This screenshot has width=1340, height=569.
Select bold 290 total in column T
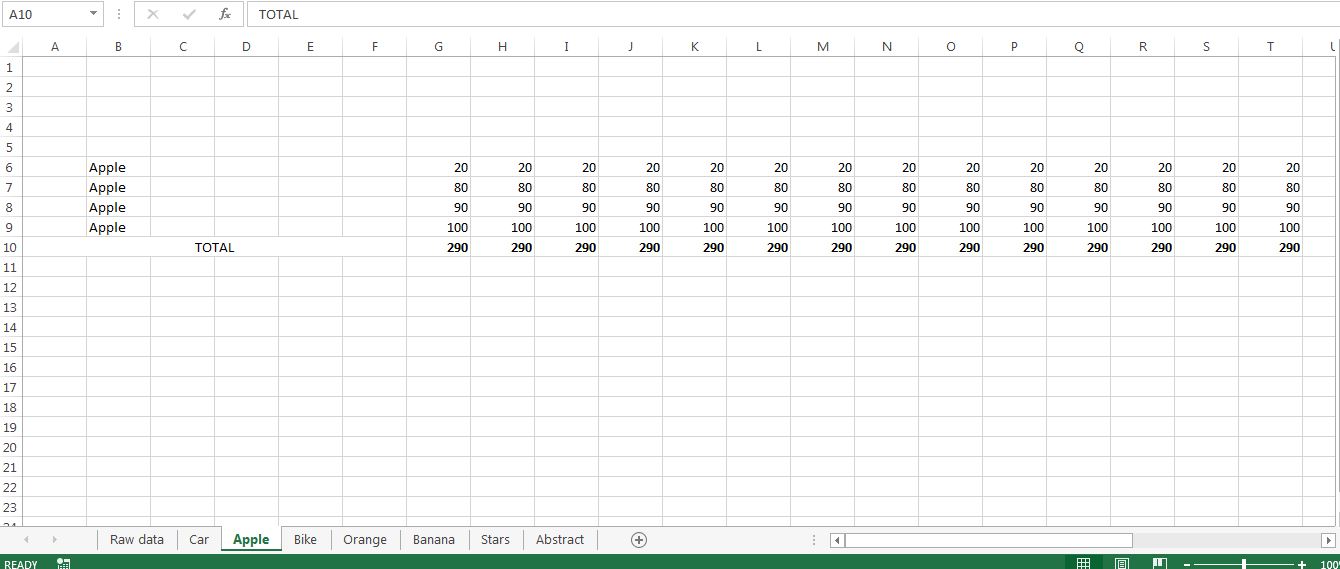(1270, 247)
